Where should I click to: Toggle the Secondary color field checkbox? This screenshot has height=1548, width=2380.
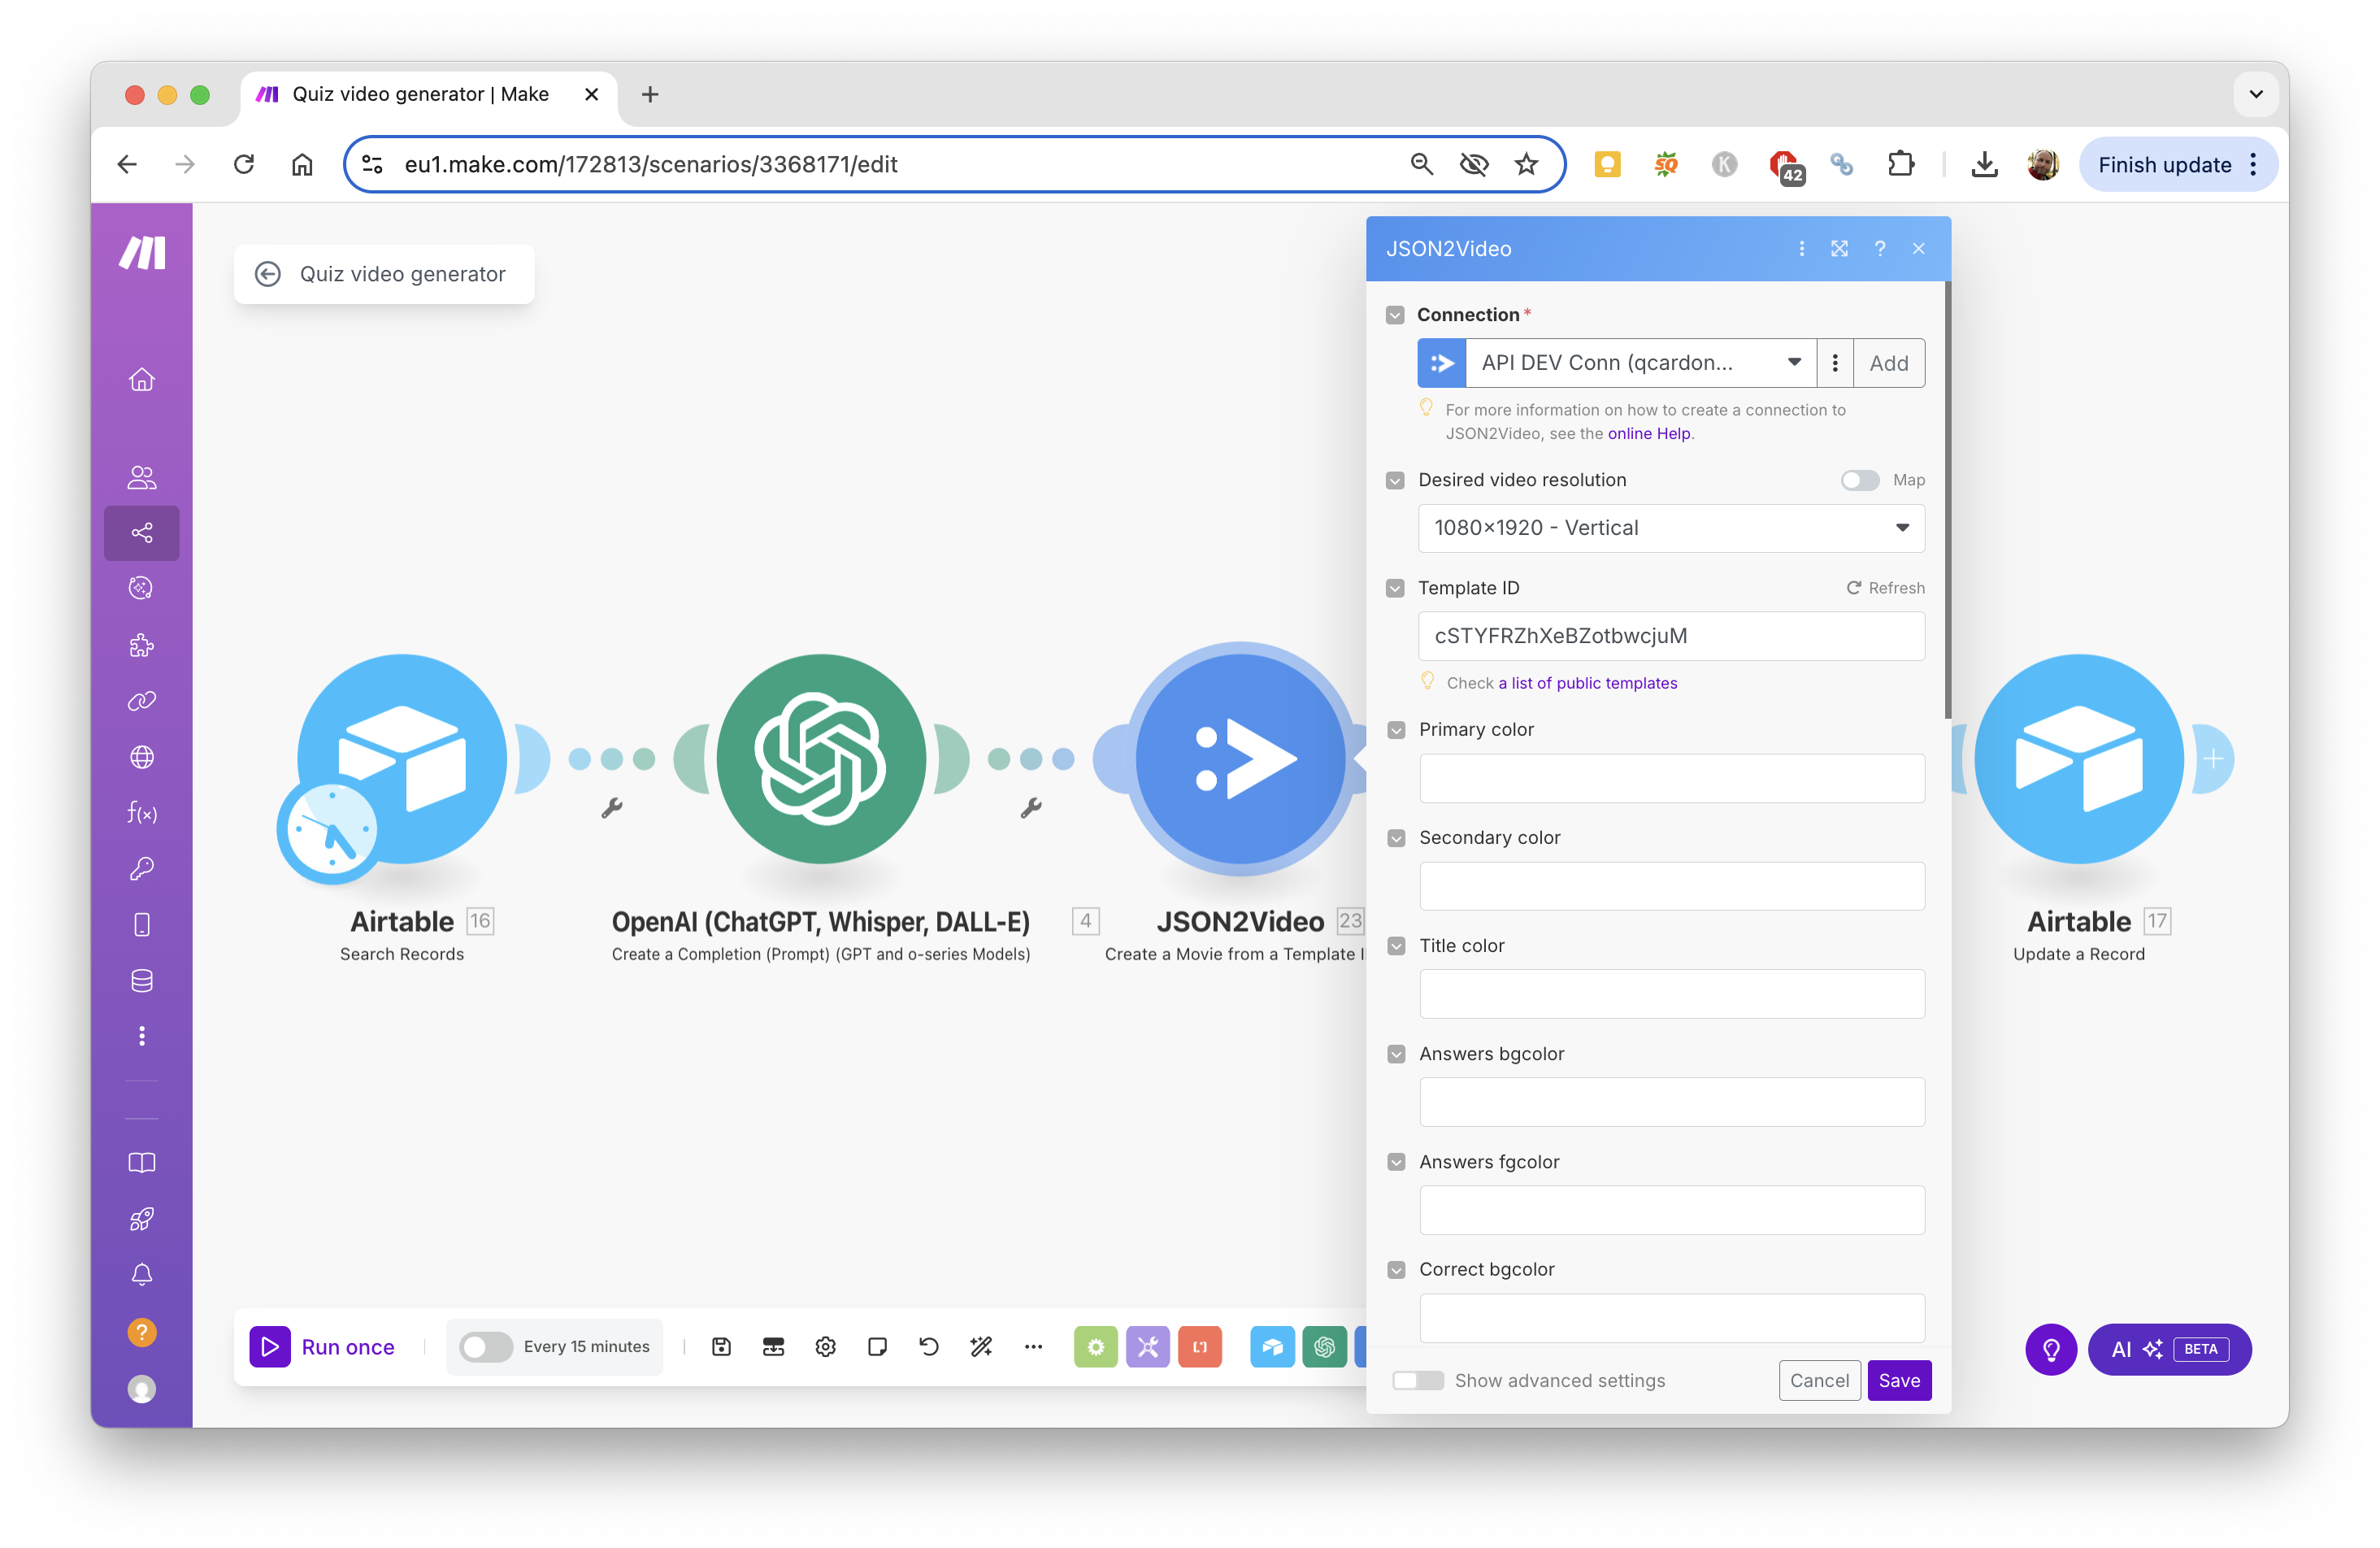[1396, 838]
